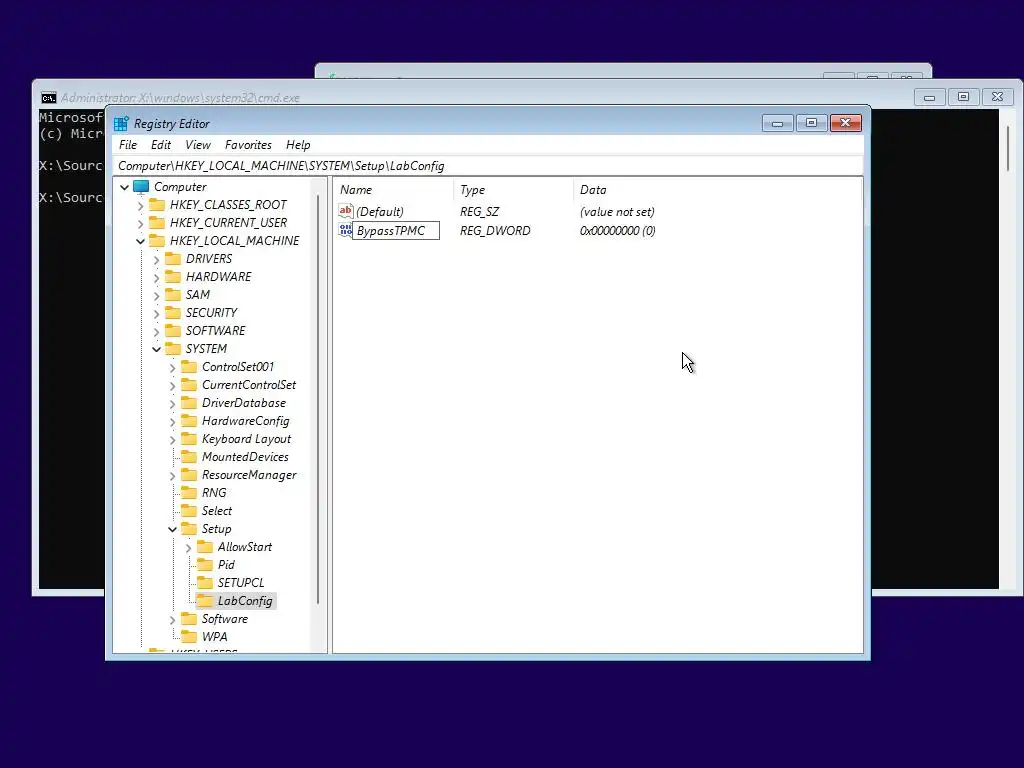Image resolution: width=1024 pixels, height=768 pixels.
Task: Collapse the Setup key chevron
Action: coord(172,530)
